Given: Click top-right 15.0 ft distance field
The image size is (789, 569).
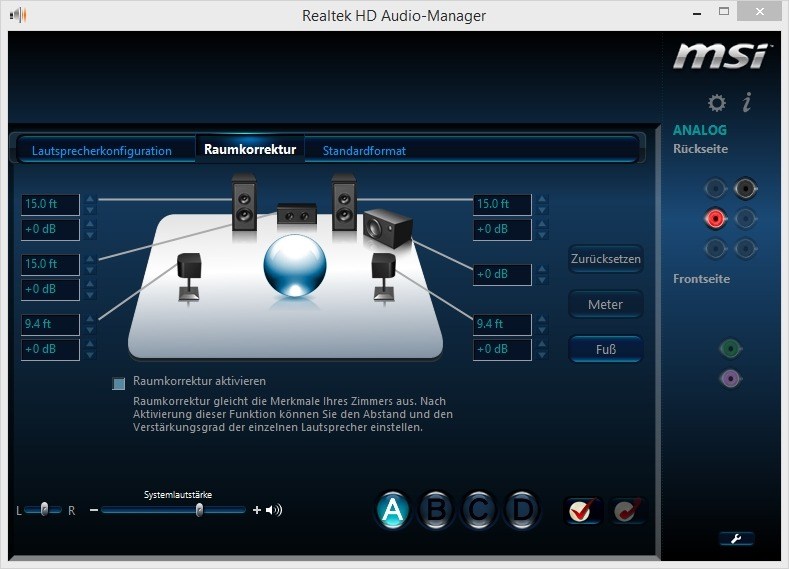Looking at the screenshot, I should tap(502, 204).
